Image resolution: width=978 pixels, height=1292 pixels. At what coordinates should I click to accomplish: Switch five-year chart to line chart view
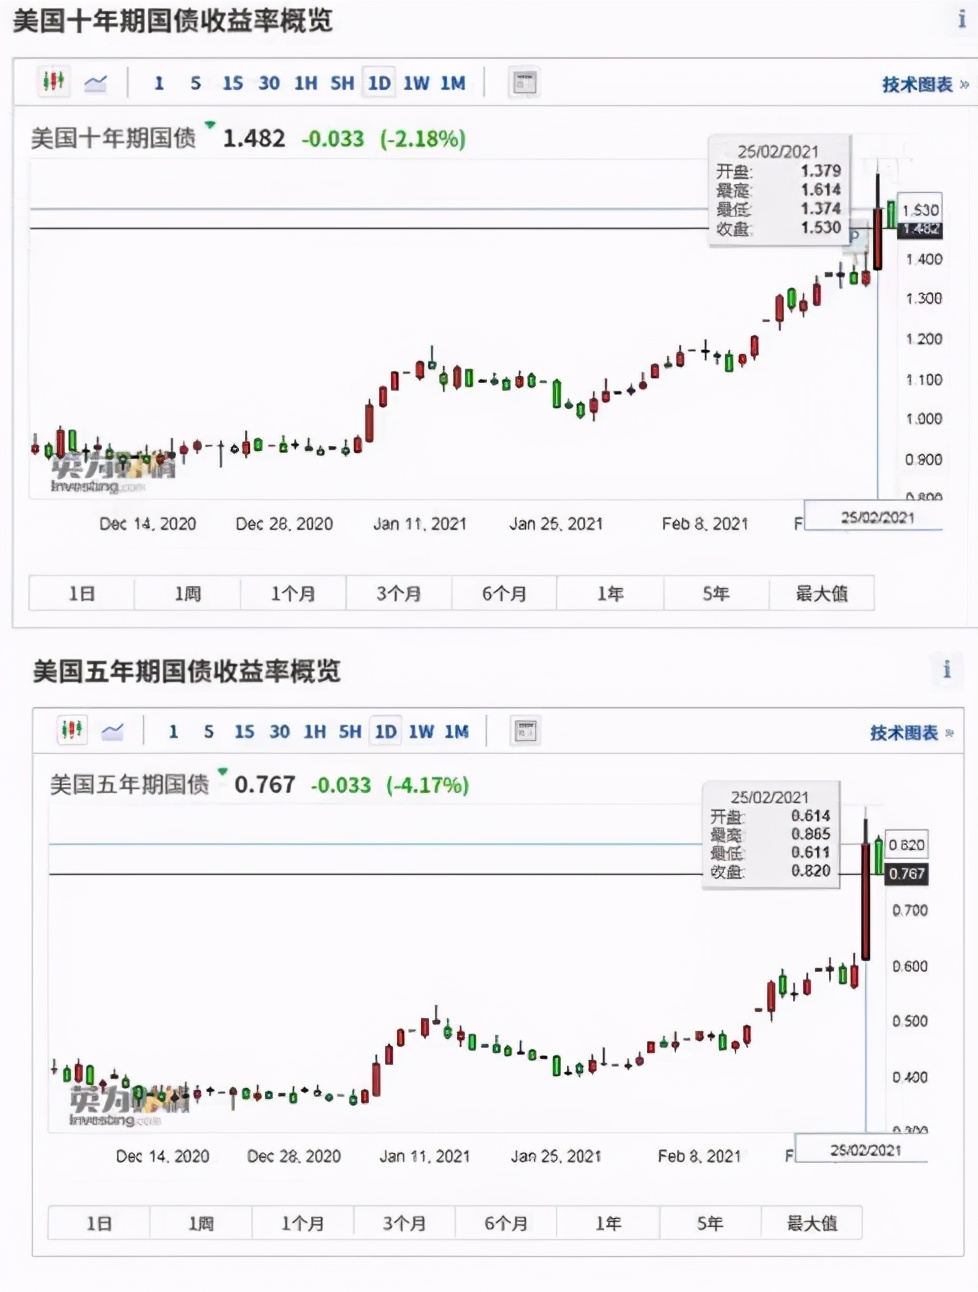coord(112,731)
